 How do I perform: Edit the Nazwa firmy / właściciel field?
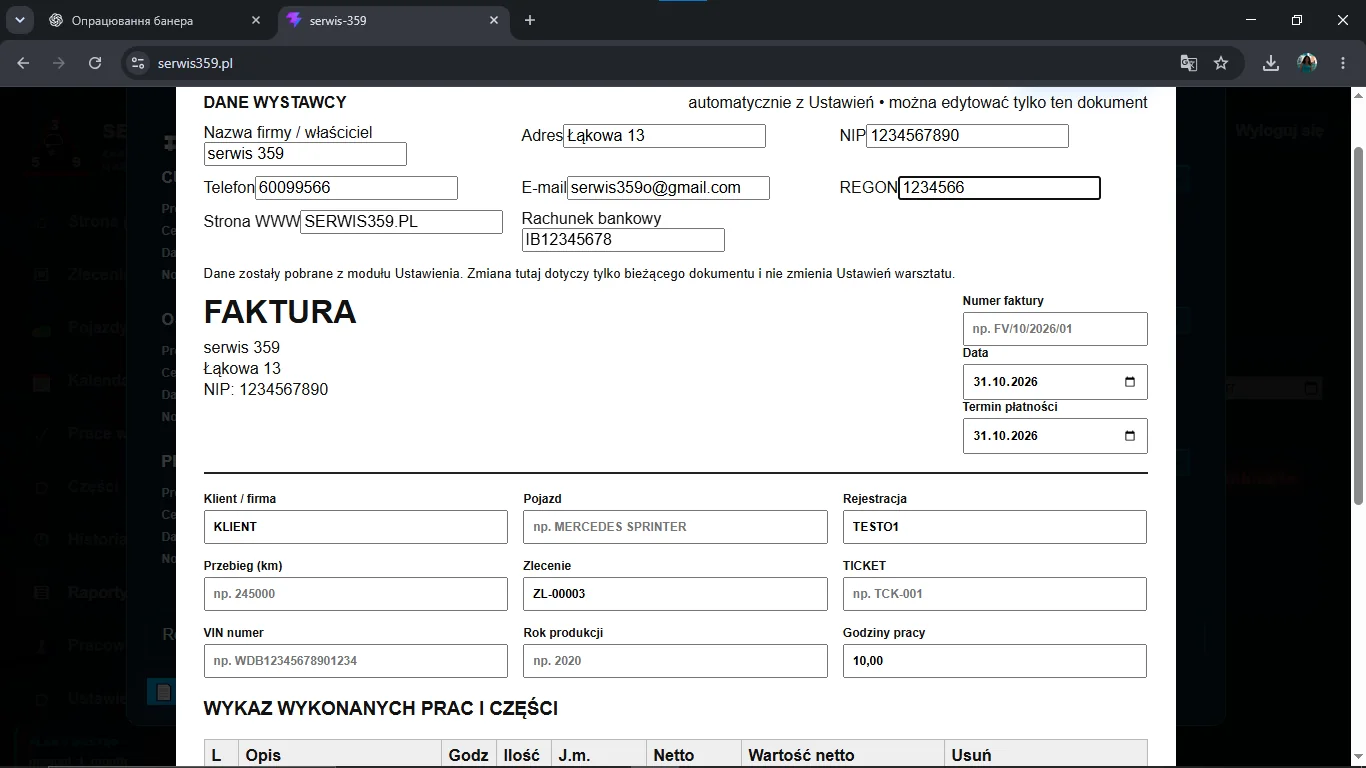coord(305,154)
